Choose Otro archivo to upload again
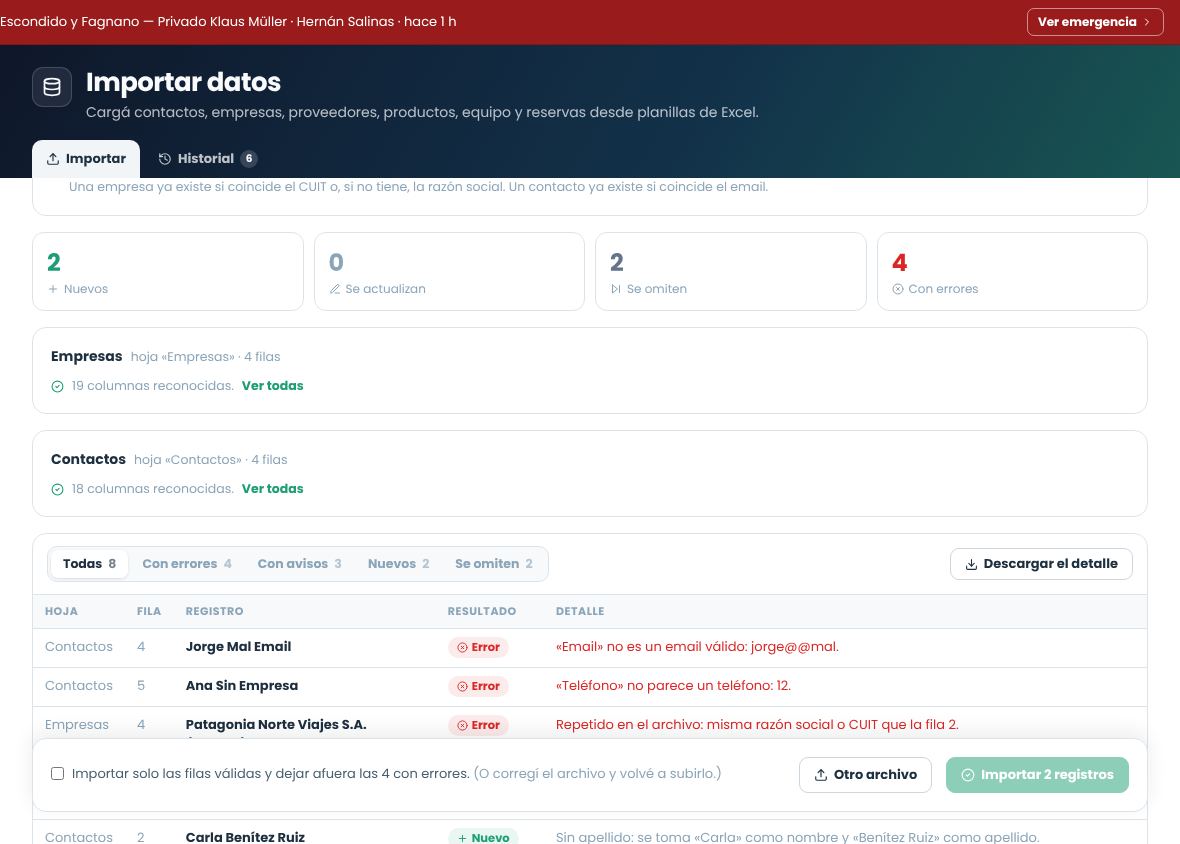 (865, 775)
